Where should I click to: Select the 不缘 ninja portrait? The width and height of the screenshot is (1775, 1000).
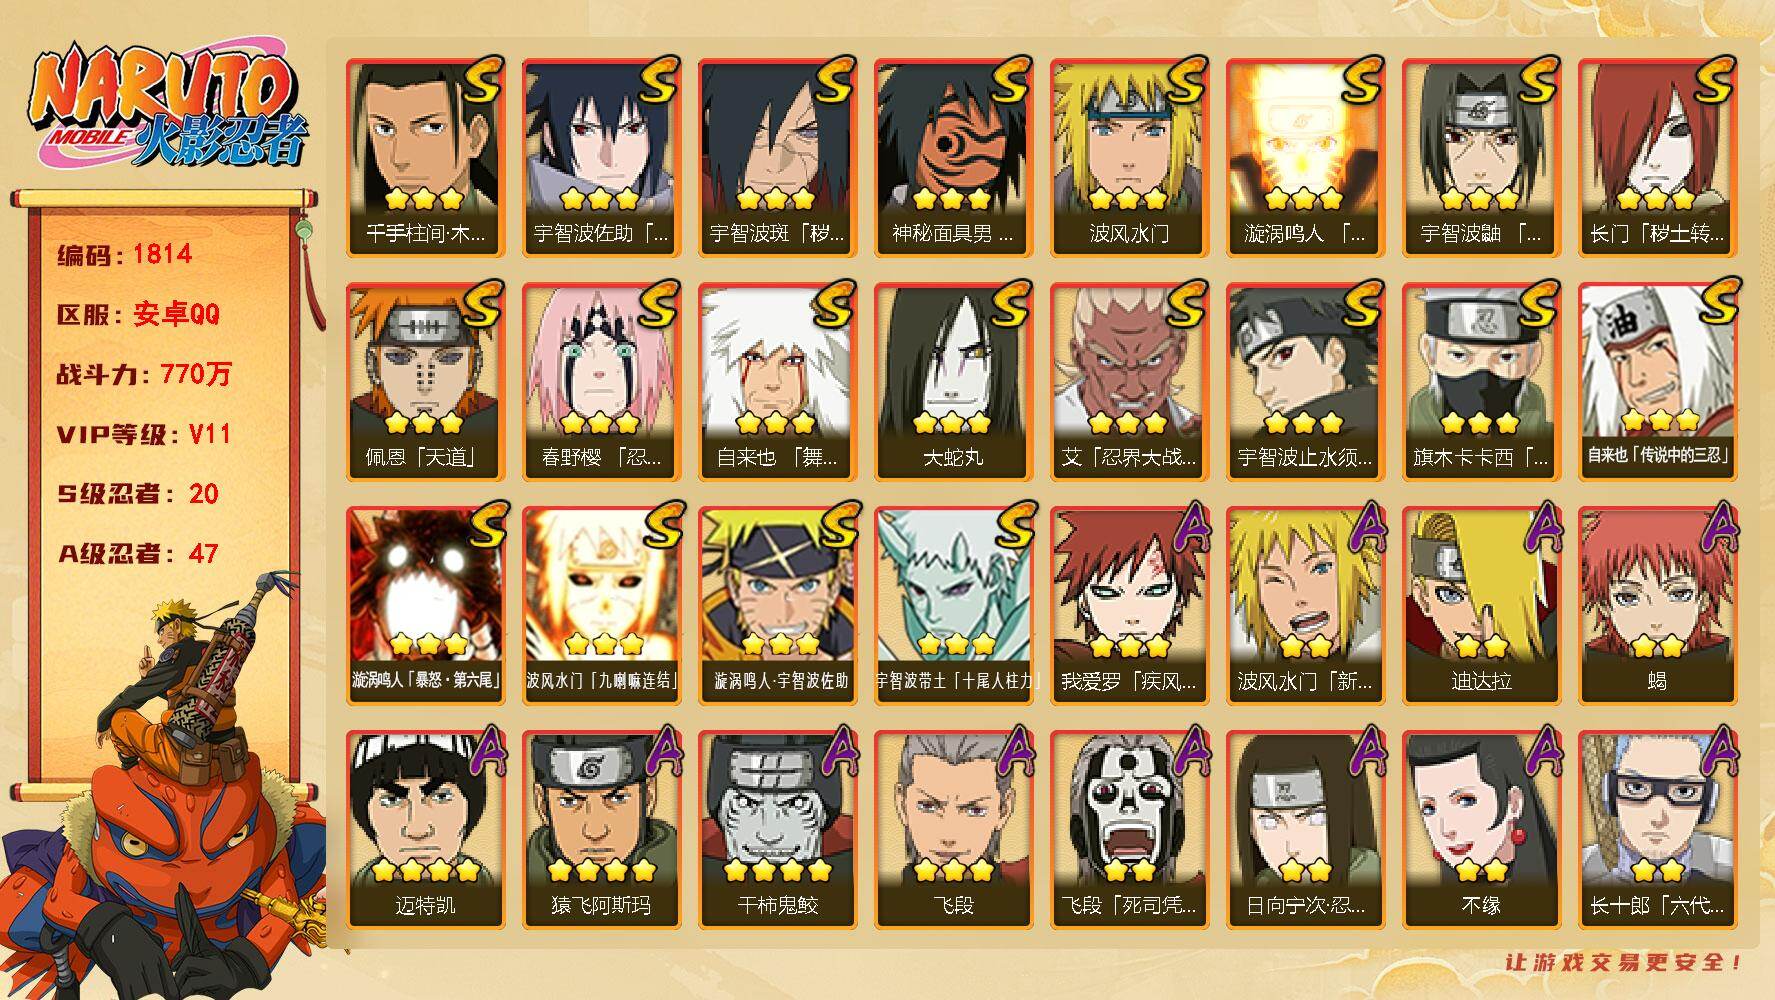1481,830
